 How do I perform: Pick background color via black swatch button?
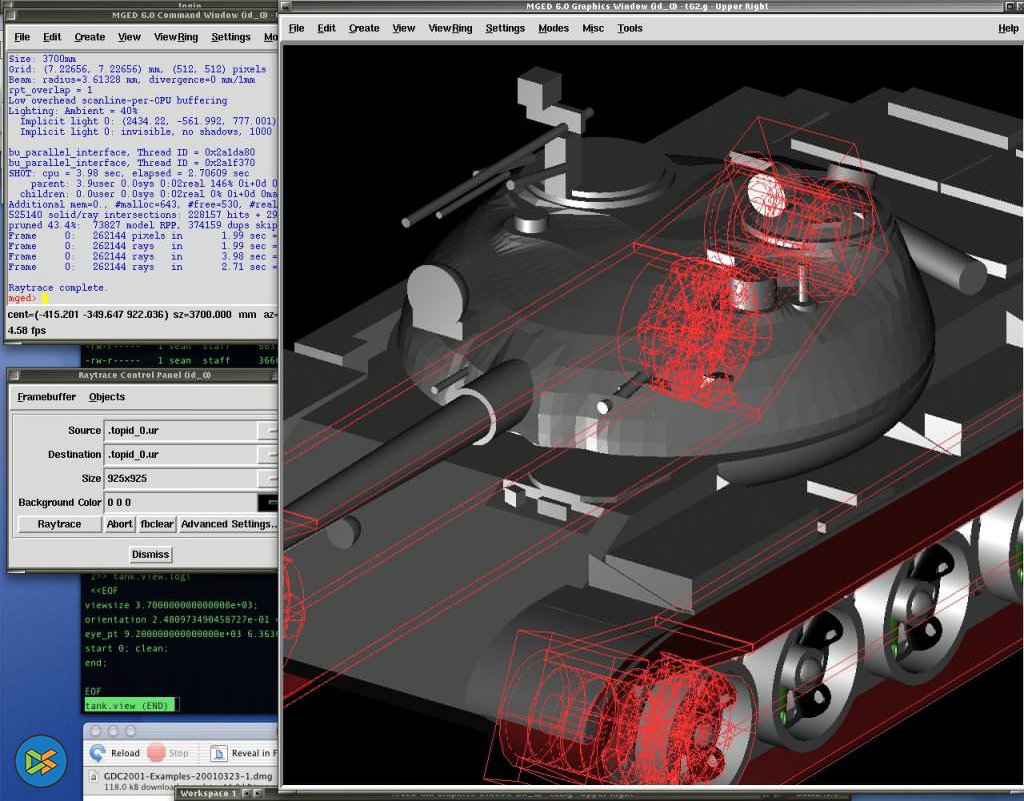tap(267, 502)
